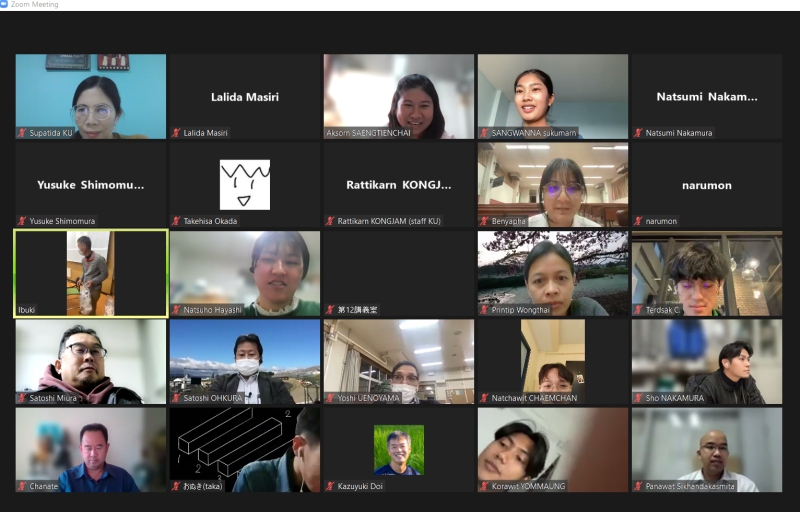800x512 pixels.
Task: Click muted mic icon beside Printip Wongthai
Action: coord(484,310)
